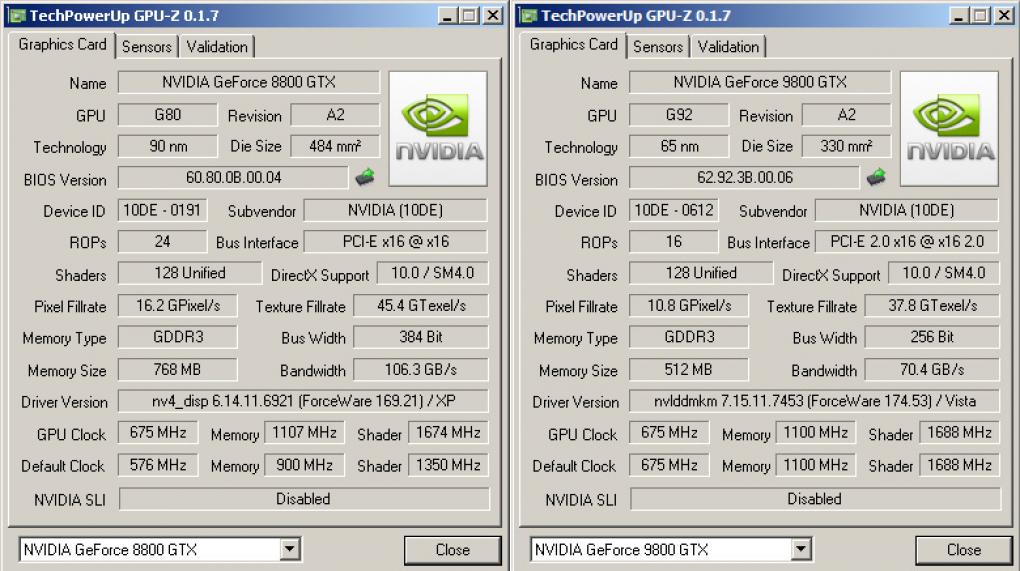This screenshot has width=1020, height=571.
Task: Click Driver Version field with ForceWare 169.21
Action: (303, 401)
